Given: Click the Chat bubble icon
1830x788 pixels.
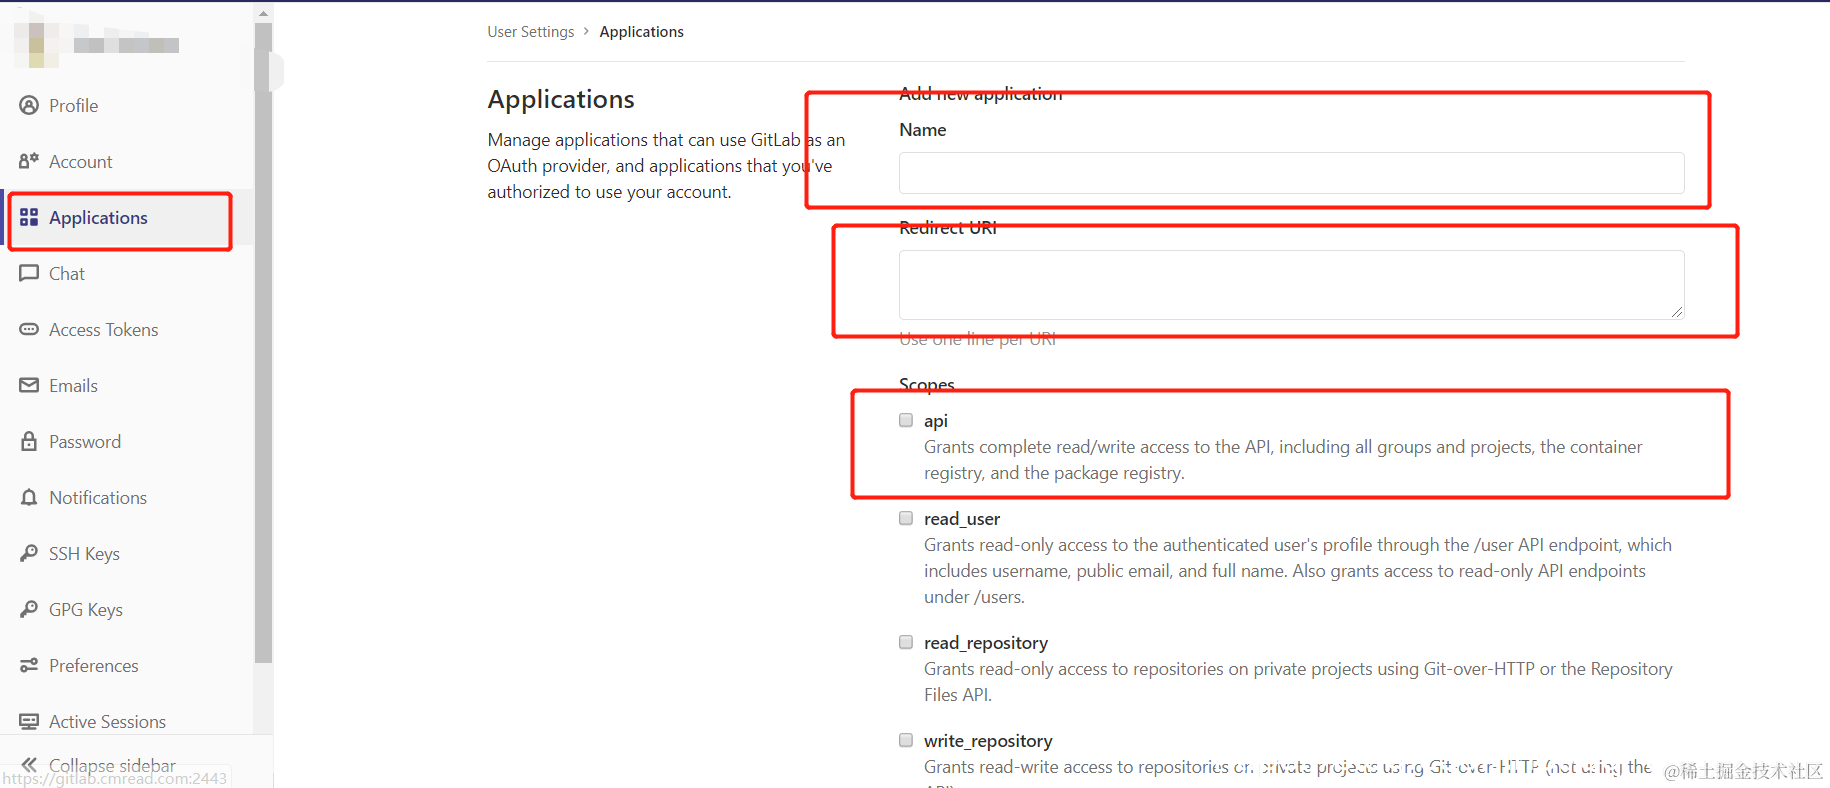Looking at the screenshot, I should (29, 273).
